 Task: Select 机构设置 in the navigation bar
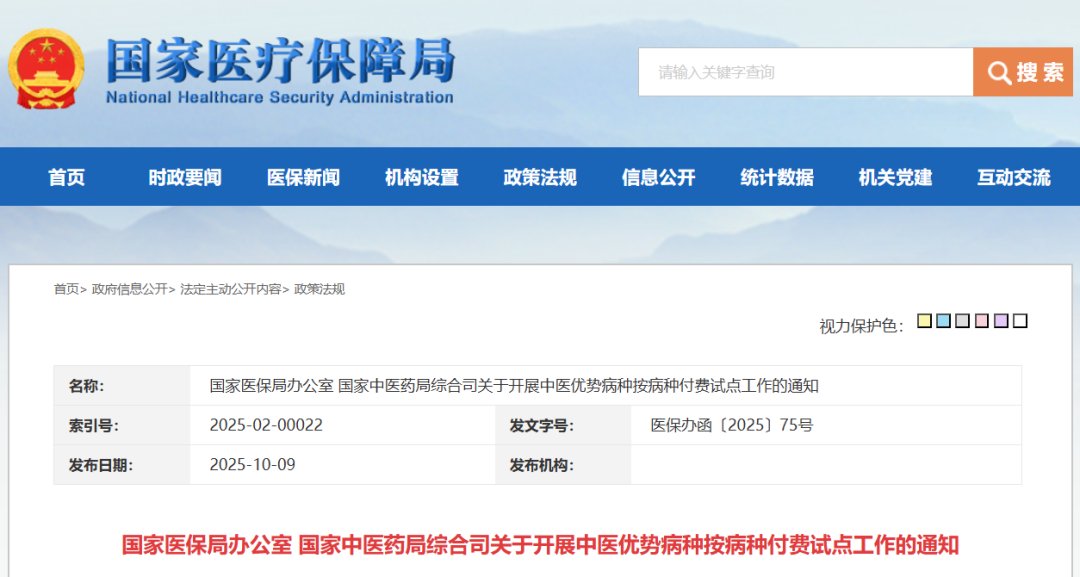pyautogui.click(x=422, y=178)
